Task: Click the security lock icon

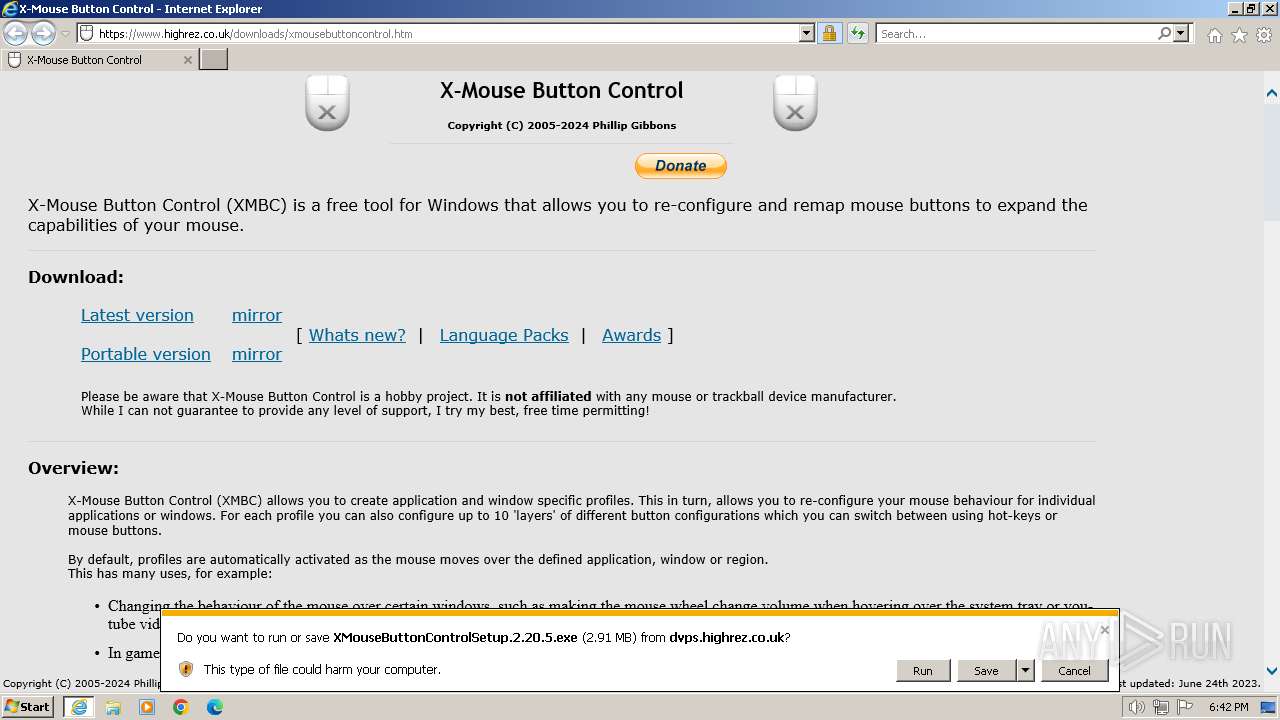Action: pyautogui.click(x=829, y=33)
